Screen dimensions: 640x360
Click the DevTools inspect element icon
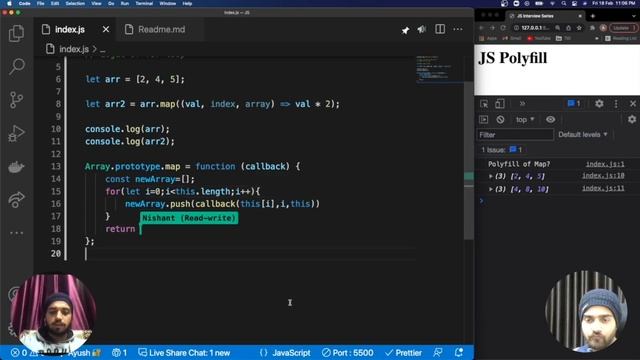(484, 104)
